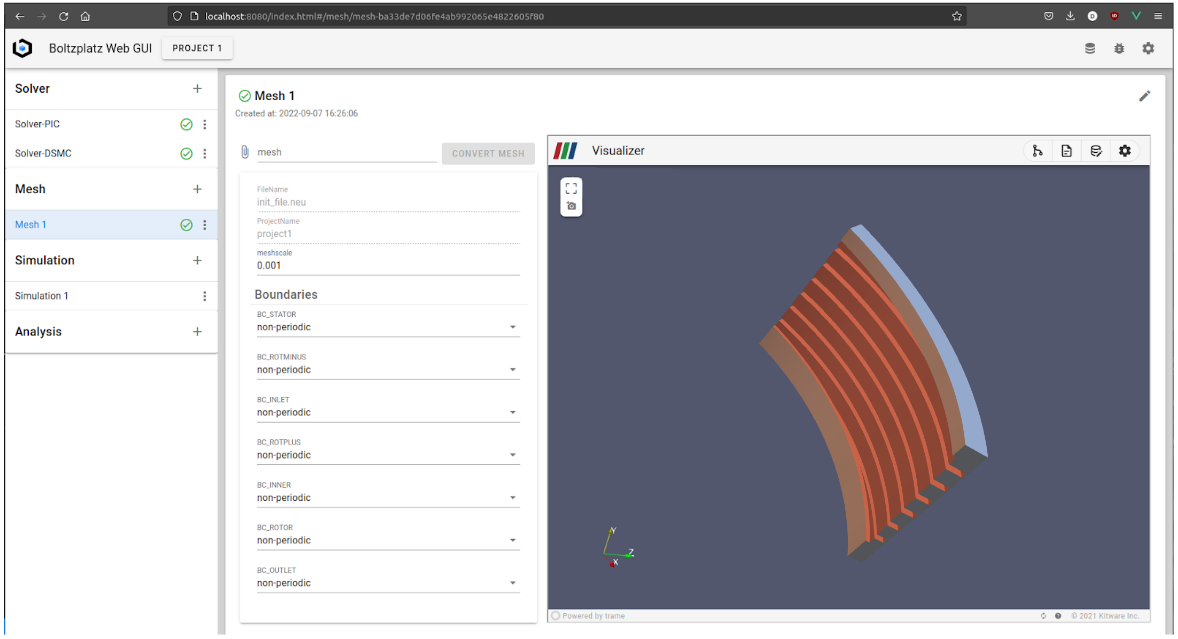1178x639 pixels.
Task: Click the green check next to Solver-PIC
Action: click(x=186, y=124)
